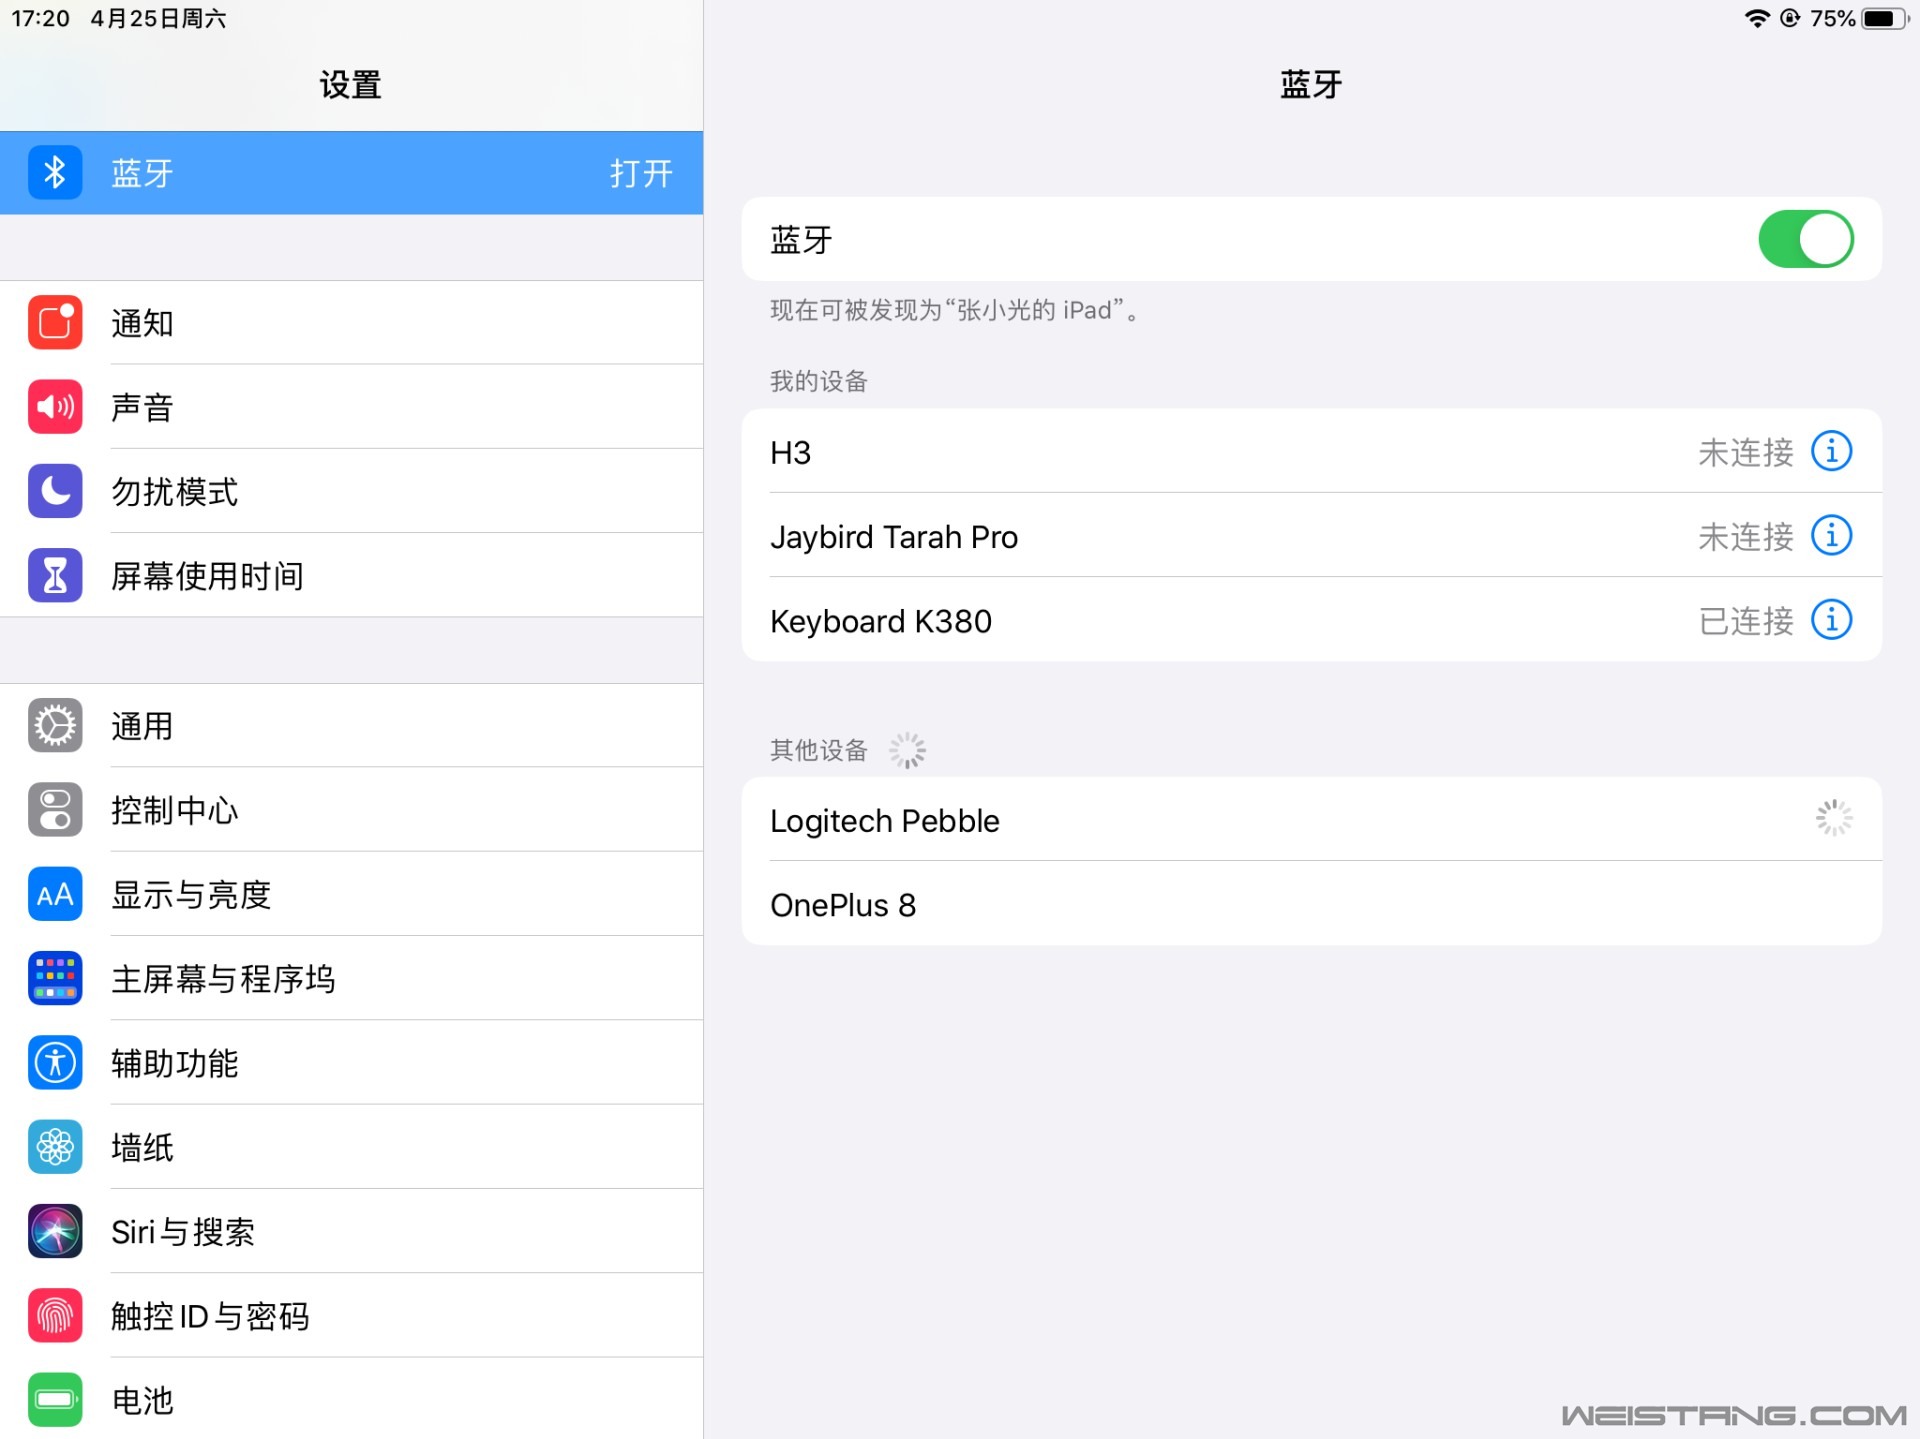Screen dimensions: 1920x1439
Task: Open 控制中心 settings
Action: [351, 810]
